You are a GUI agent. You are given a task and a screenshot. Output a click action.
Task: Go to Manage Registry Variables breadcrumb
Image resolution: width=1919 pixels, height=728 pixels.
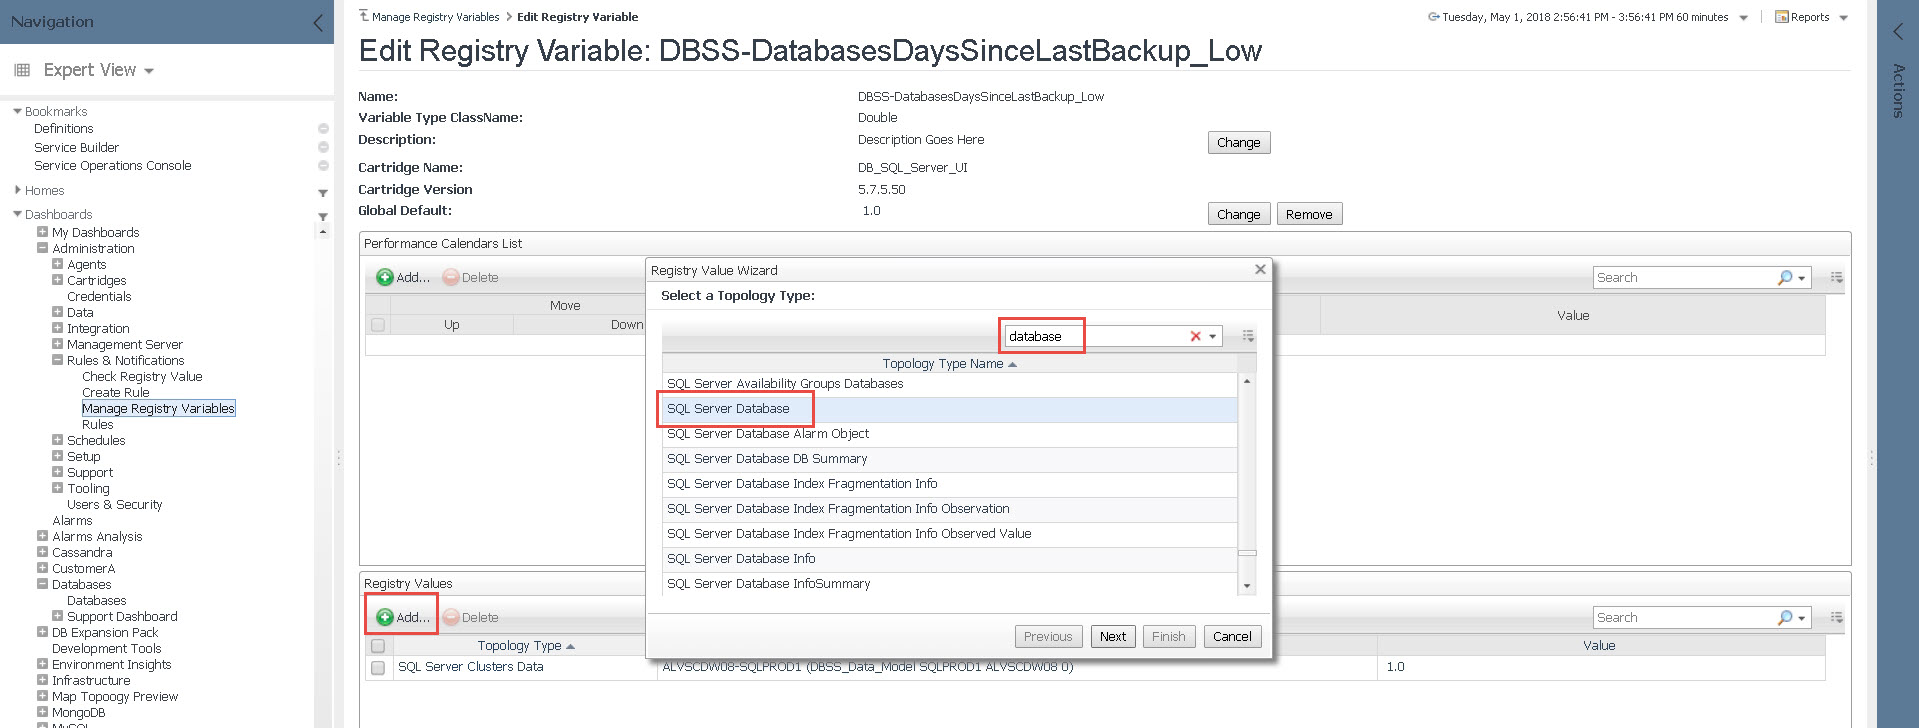coord(435,17)
